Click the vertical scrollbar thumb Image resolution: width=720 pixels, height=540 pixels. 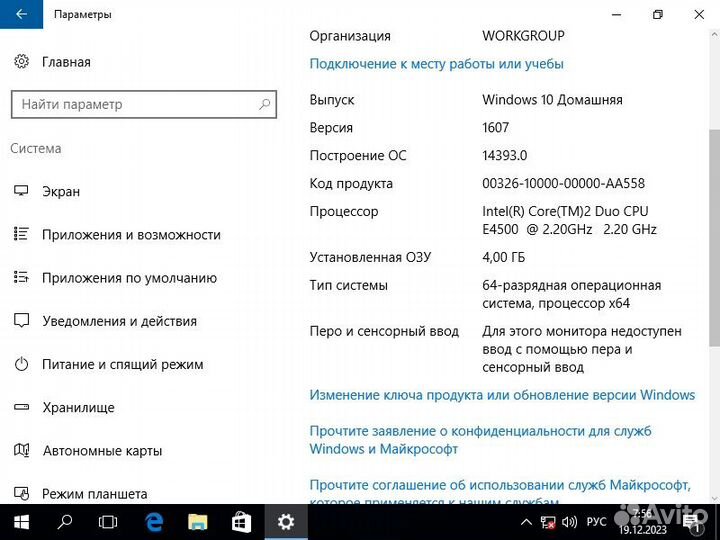coord(714,239)
